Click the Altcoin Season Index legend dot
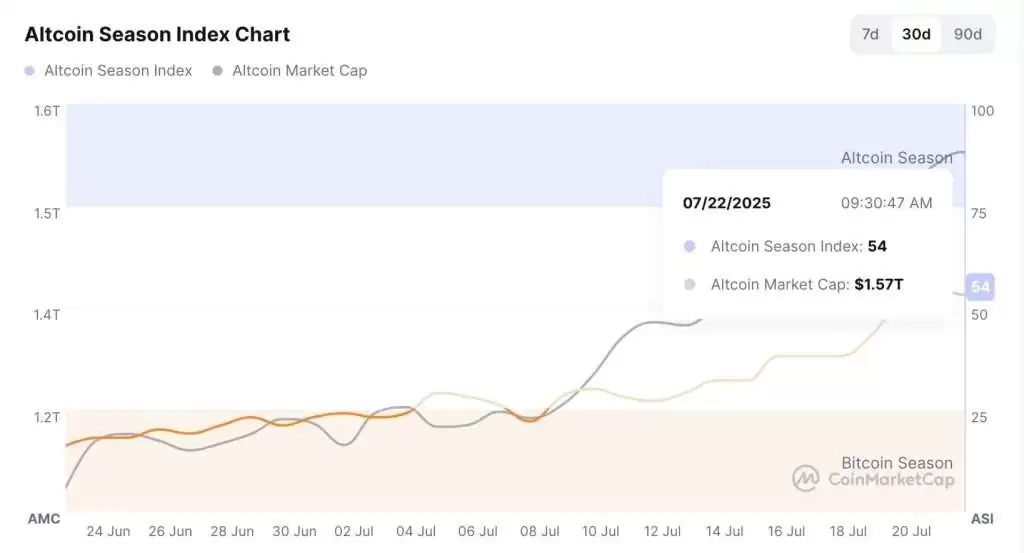The height and width of the screenshot is (553, 1024). coord(29,71)
